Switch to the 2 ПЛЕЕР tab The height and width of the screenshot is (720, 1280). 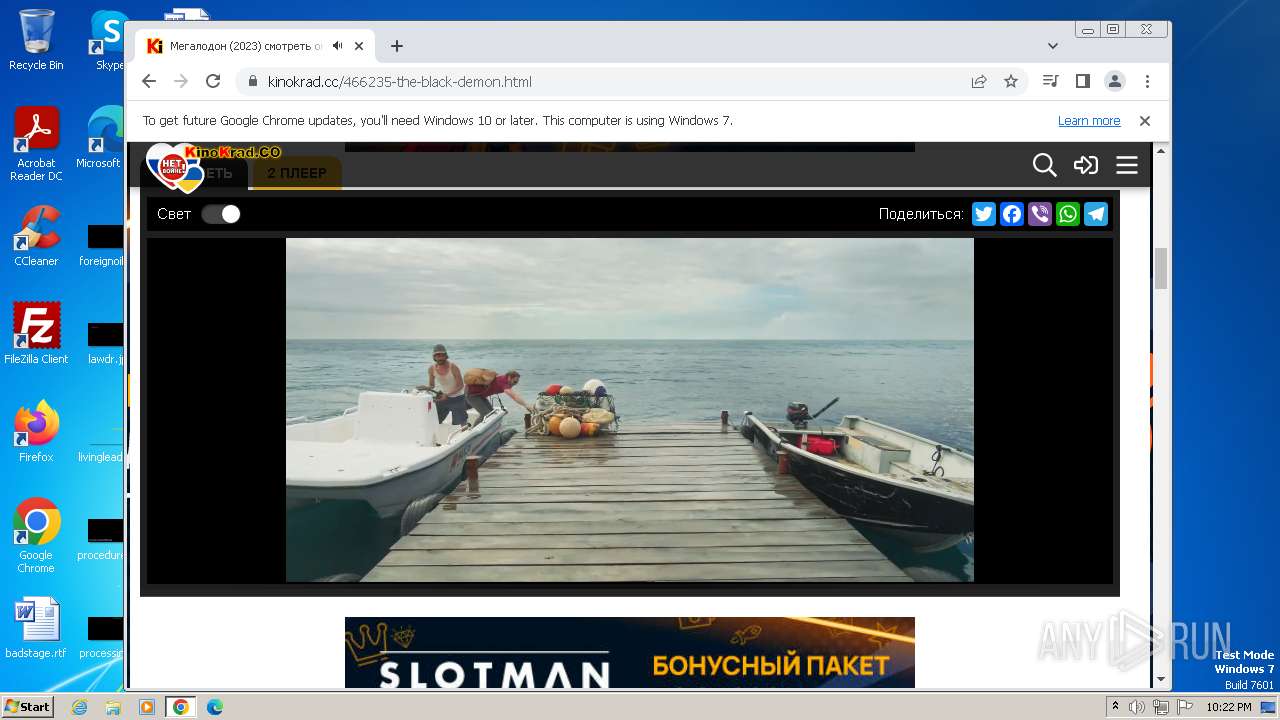point(296,173)
